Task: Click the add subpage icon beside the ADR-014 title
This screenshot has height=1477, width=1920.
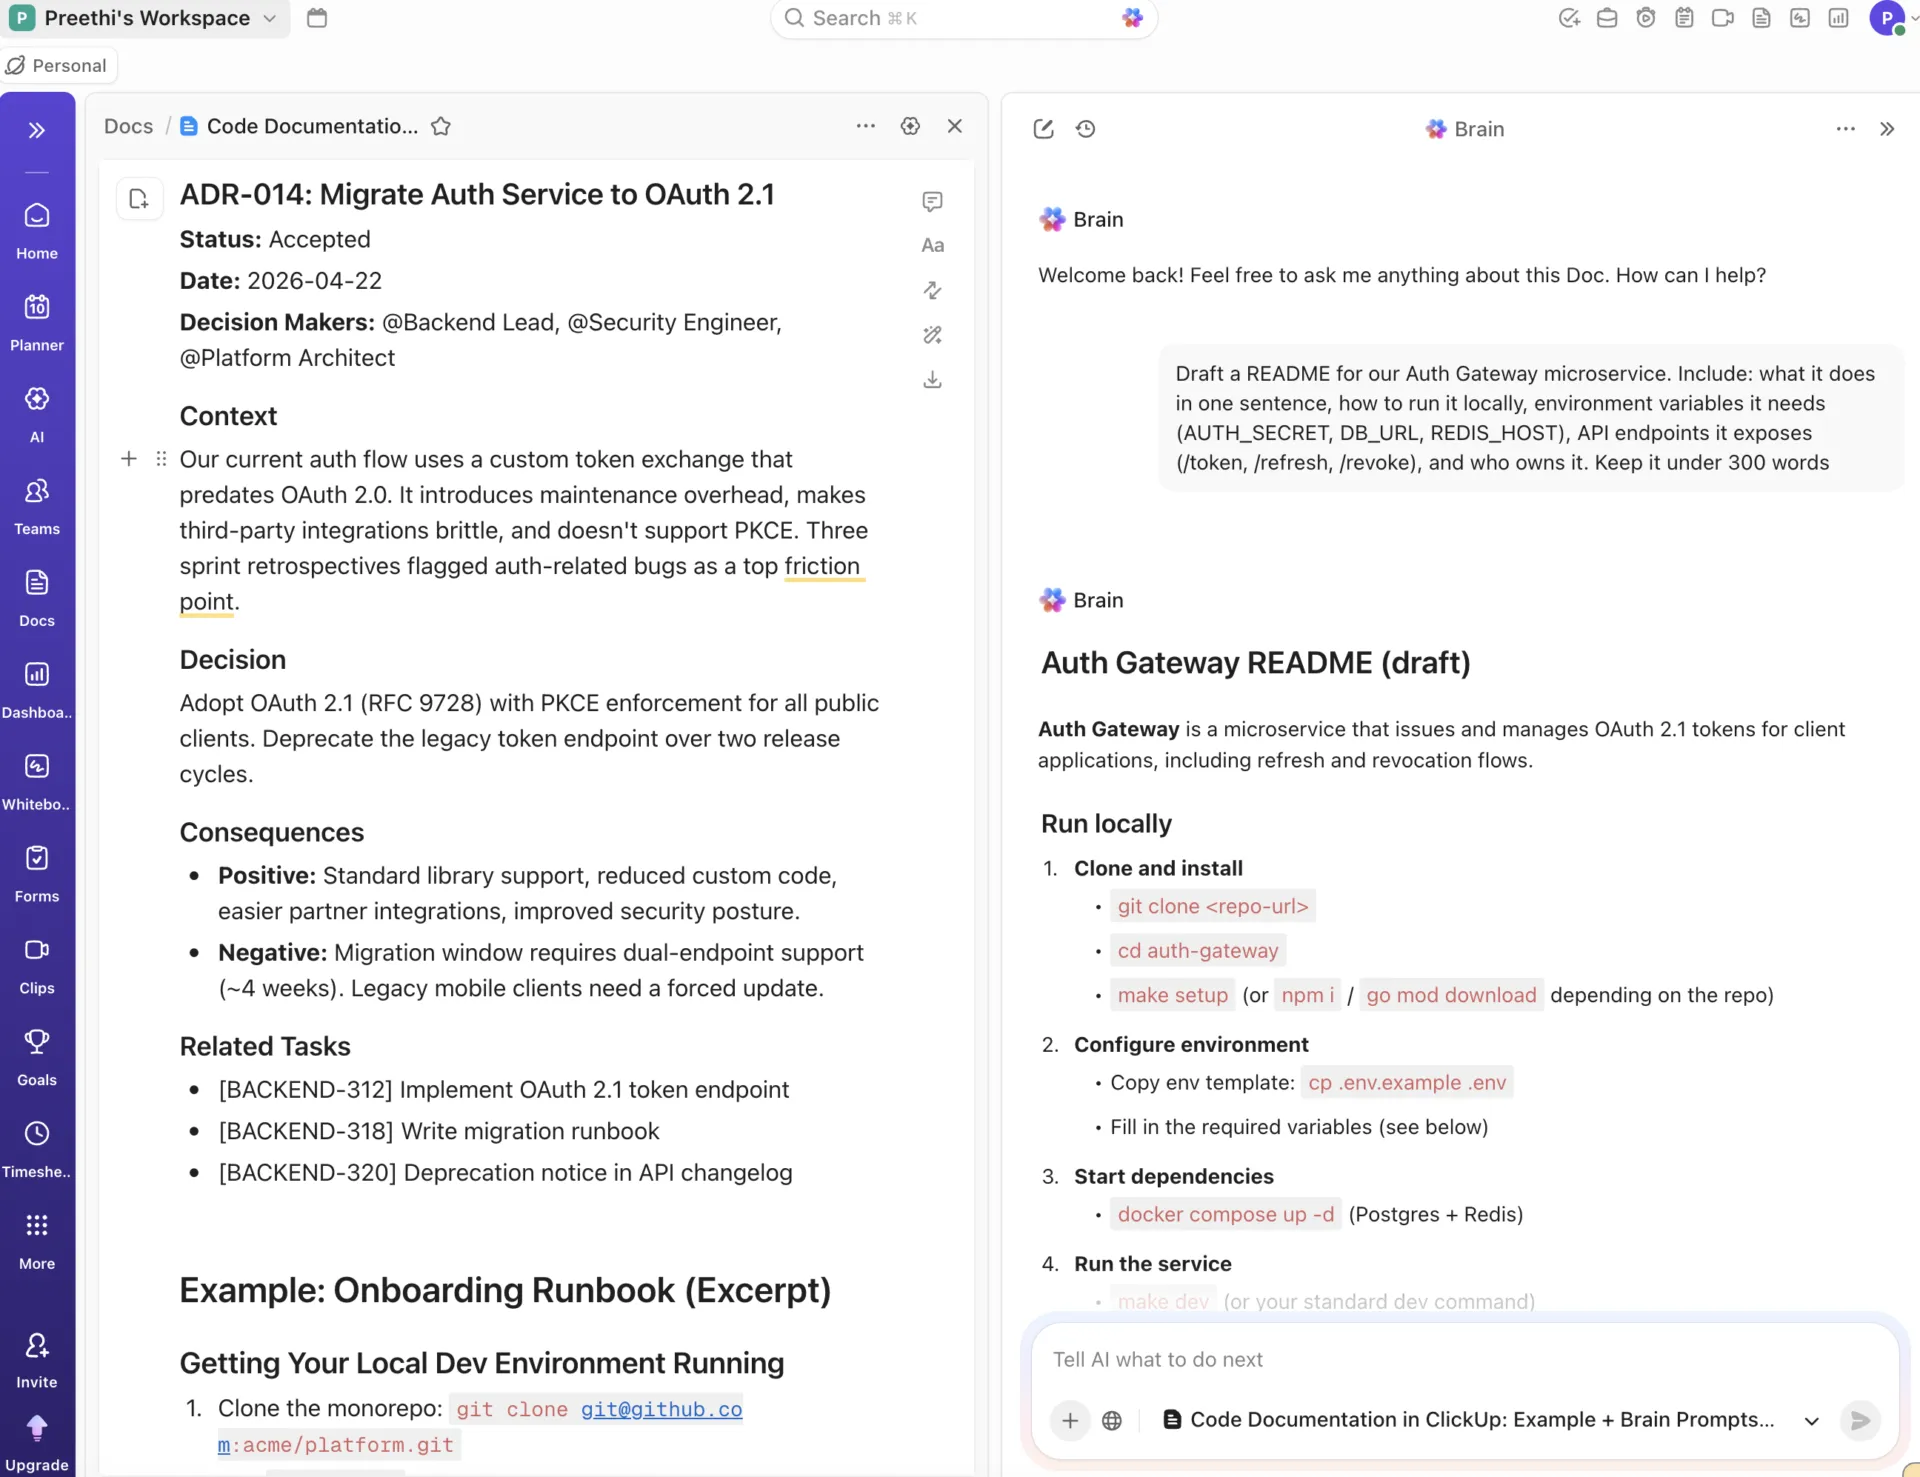Action: [139, 199]
